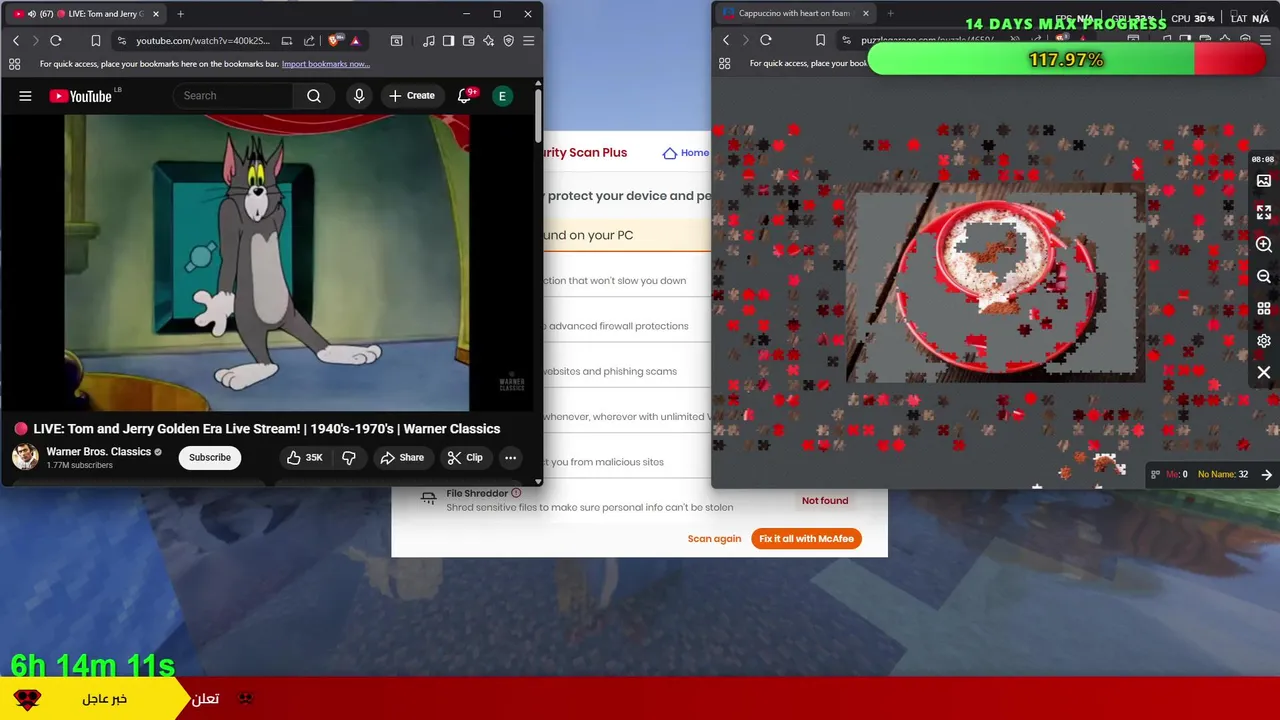Reload the YouTube page
Viewport: 1280px width, 720px height.
click(x=56, y=41)
